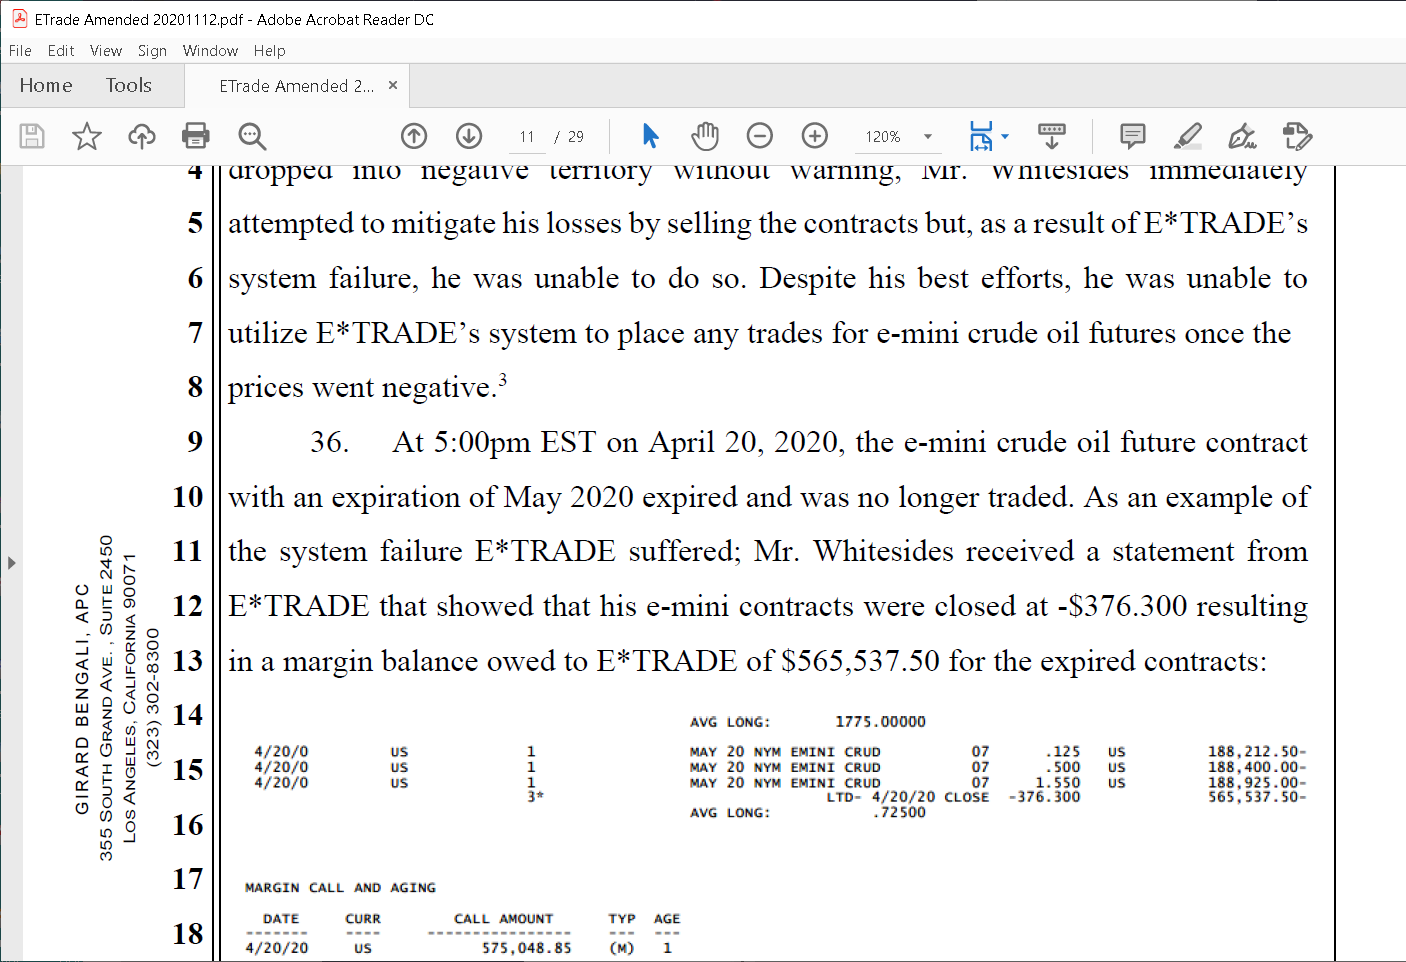Click line number 14 in the margin
The image size is (1406, 962).
(188, 715)
